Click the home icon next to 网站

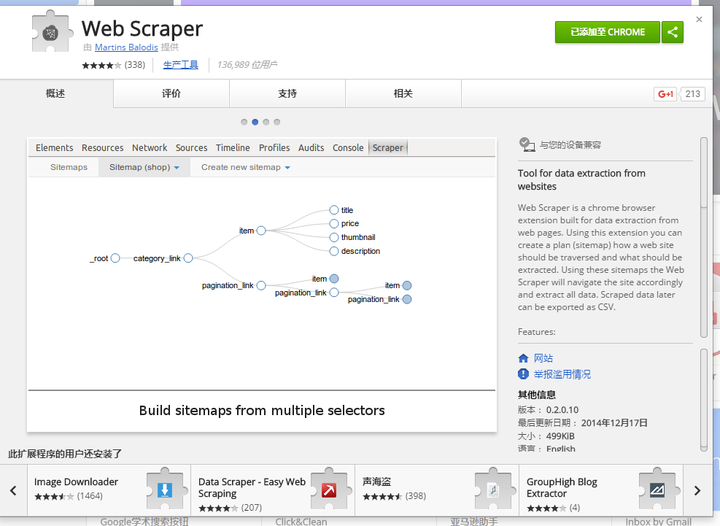pyautogui.click(x=523, y=358)
